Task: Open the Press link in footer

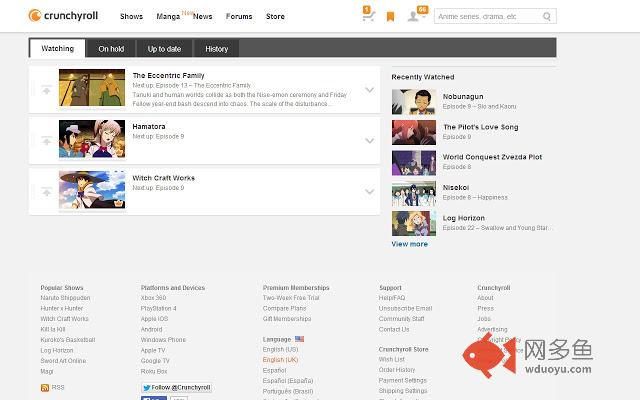Action: [x=486, y=309]
